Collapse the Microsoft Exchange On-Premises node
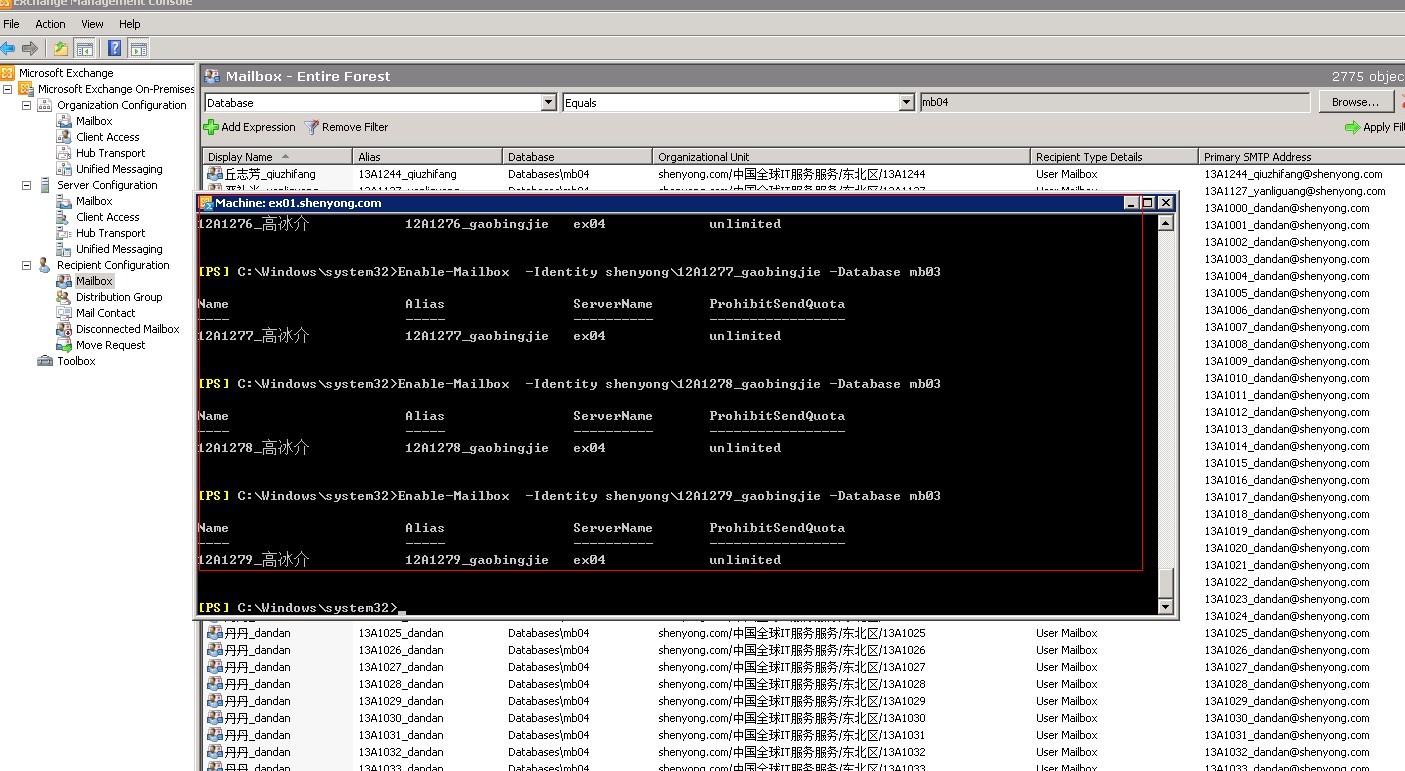 (8, 89)
